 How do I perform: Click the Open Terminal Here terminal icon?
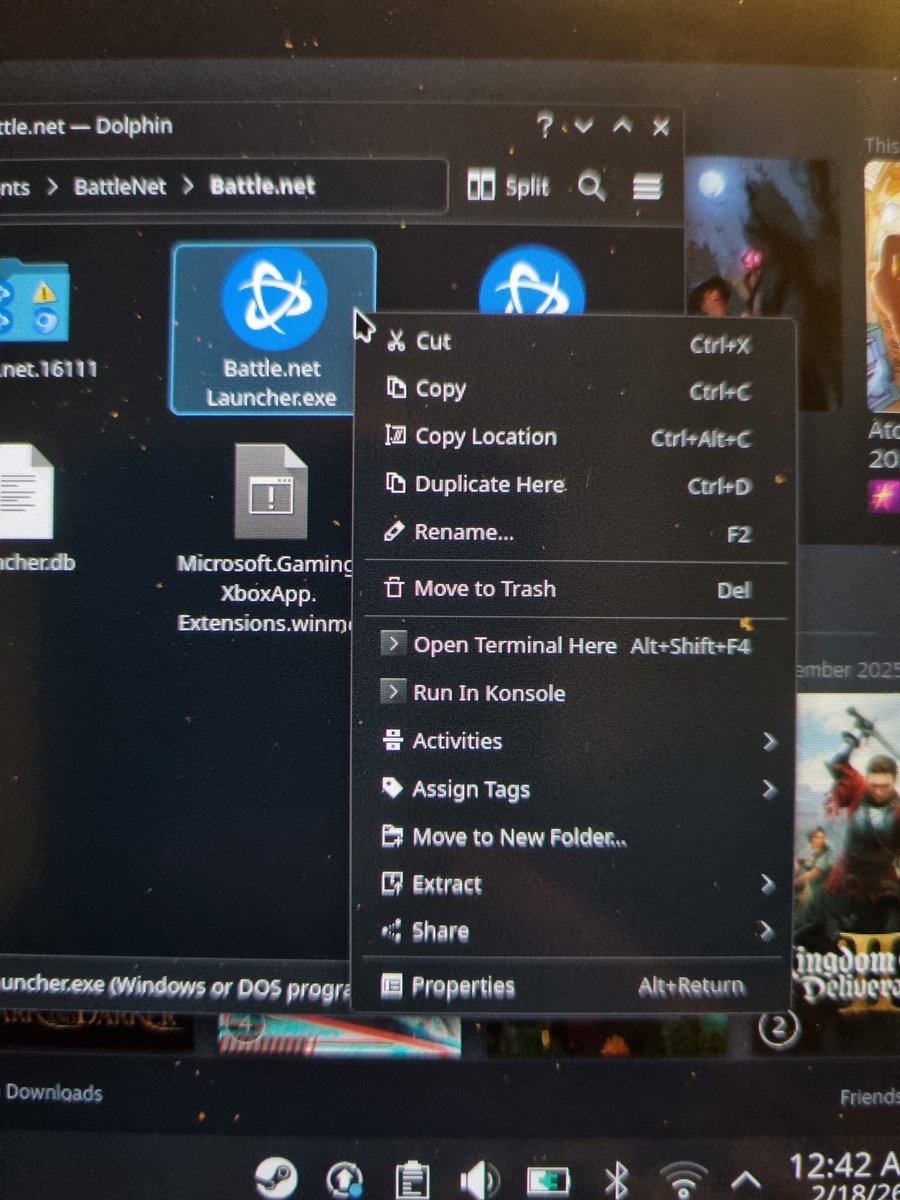(393, 645)
